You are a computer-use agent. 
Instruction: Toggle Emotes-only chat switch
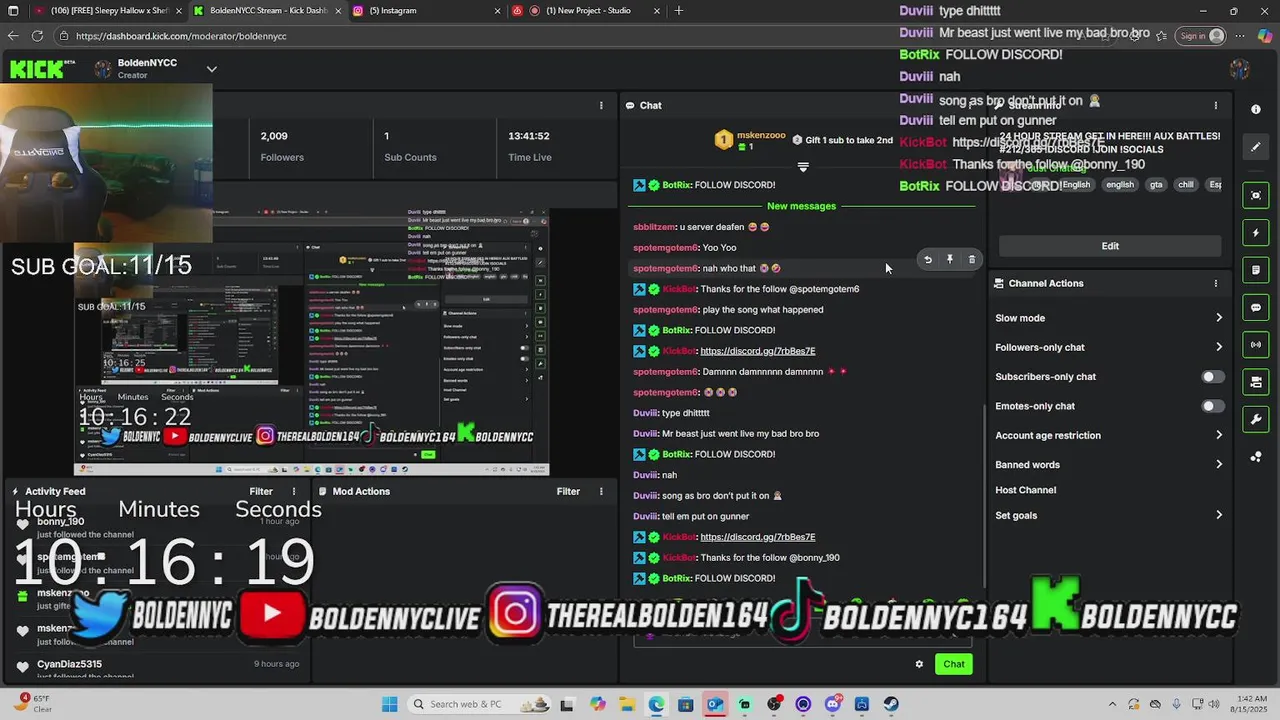click(1212, 406)
